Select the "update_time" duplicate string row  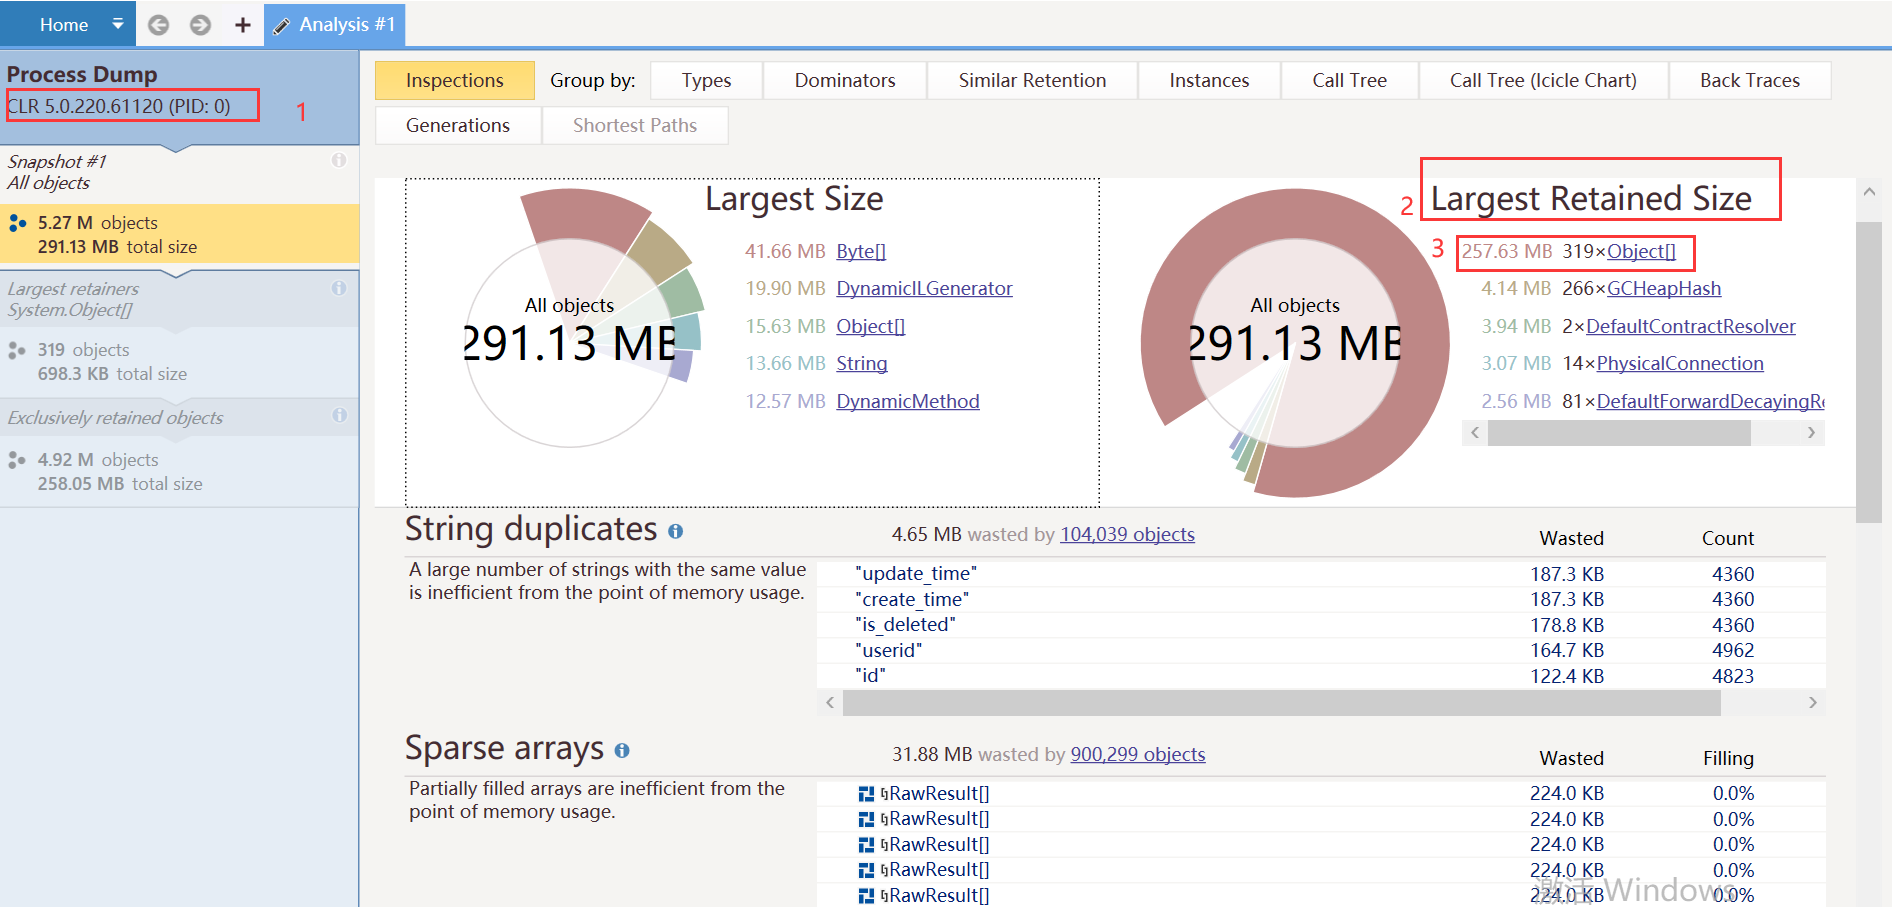pos(1321,574)
